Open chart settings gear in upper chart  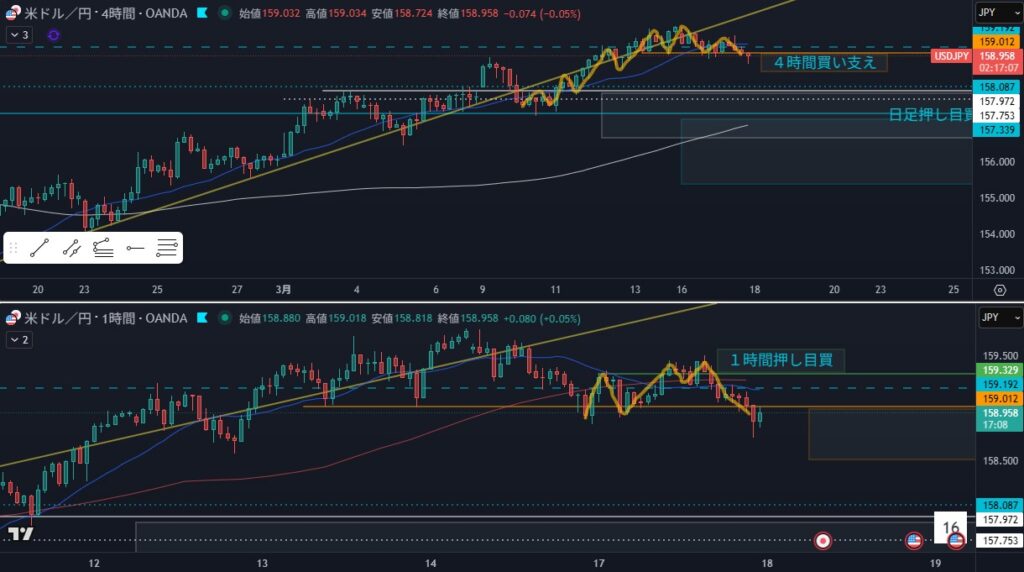999,290
